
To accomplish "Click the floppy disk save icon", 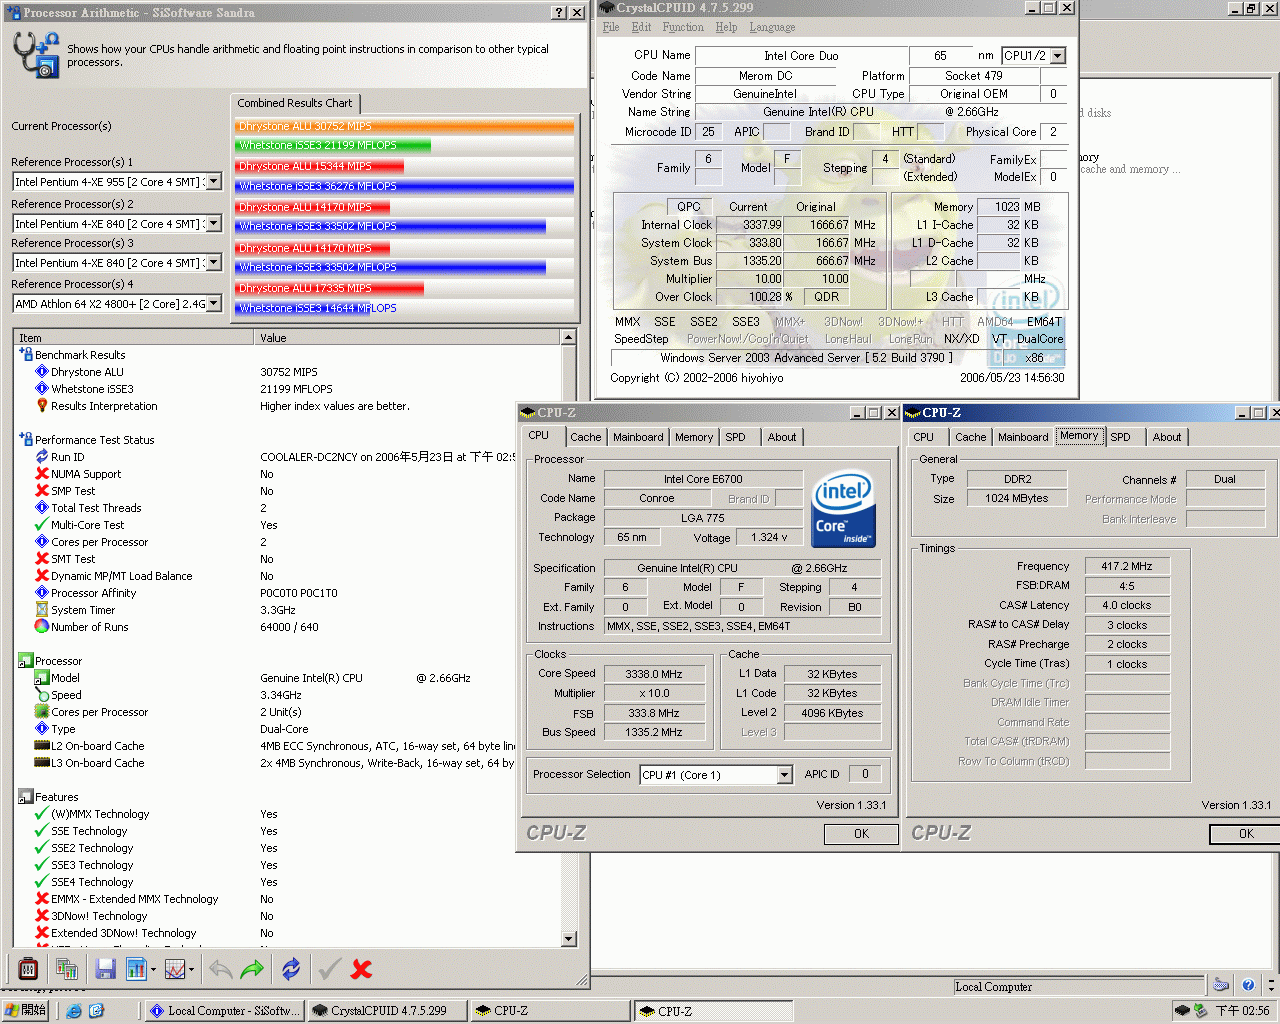I will pos(105,968).
